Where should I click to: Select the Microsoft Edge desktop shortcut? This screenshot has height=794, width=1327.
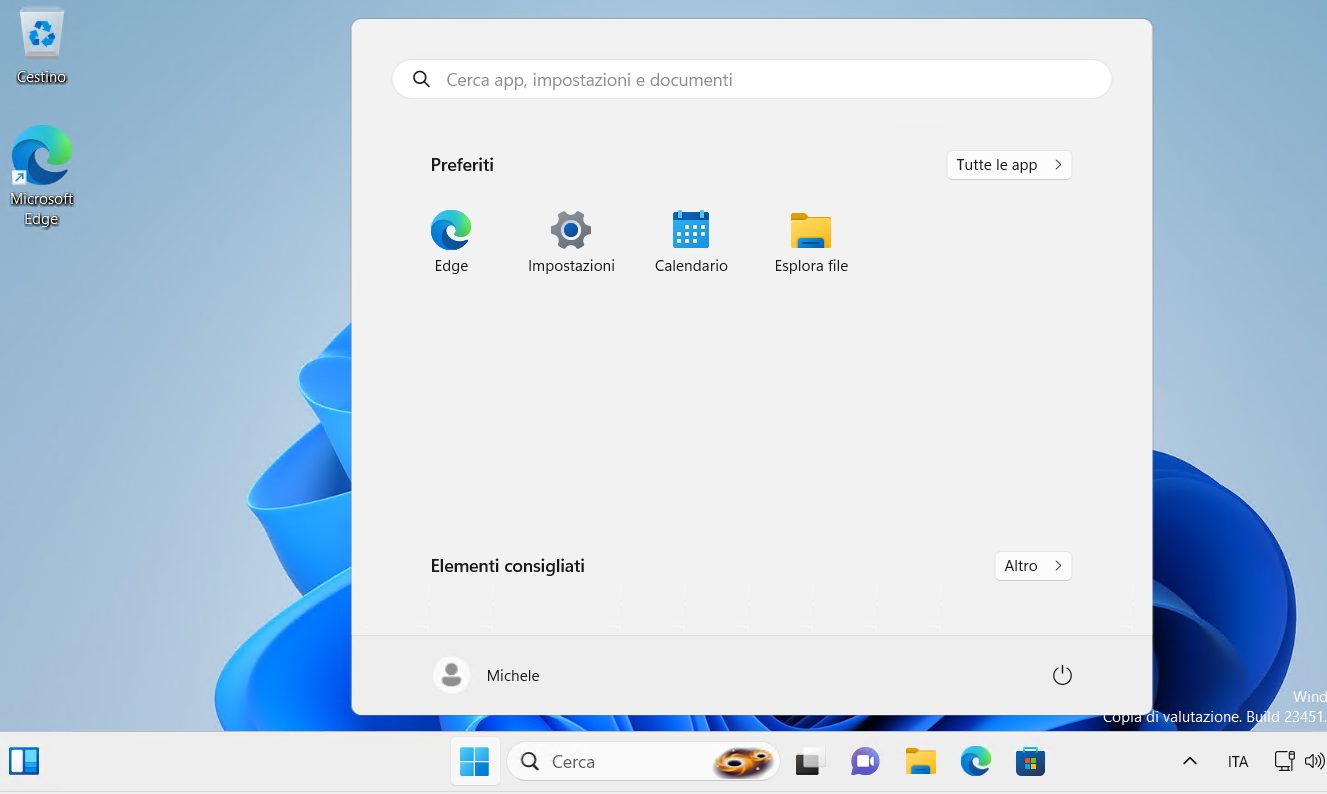[x=42, y=176]
